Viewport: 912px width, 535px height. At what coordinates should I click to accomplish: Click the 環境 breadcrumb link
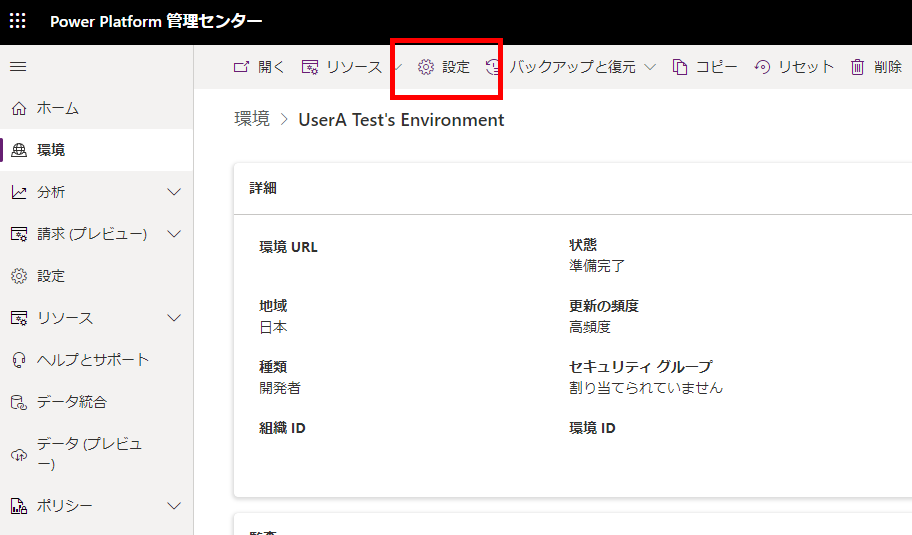coord(252,119)
